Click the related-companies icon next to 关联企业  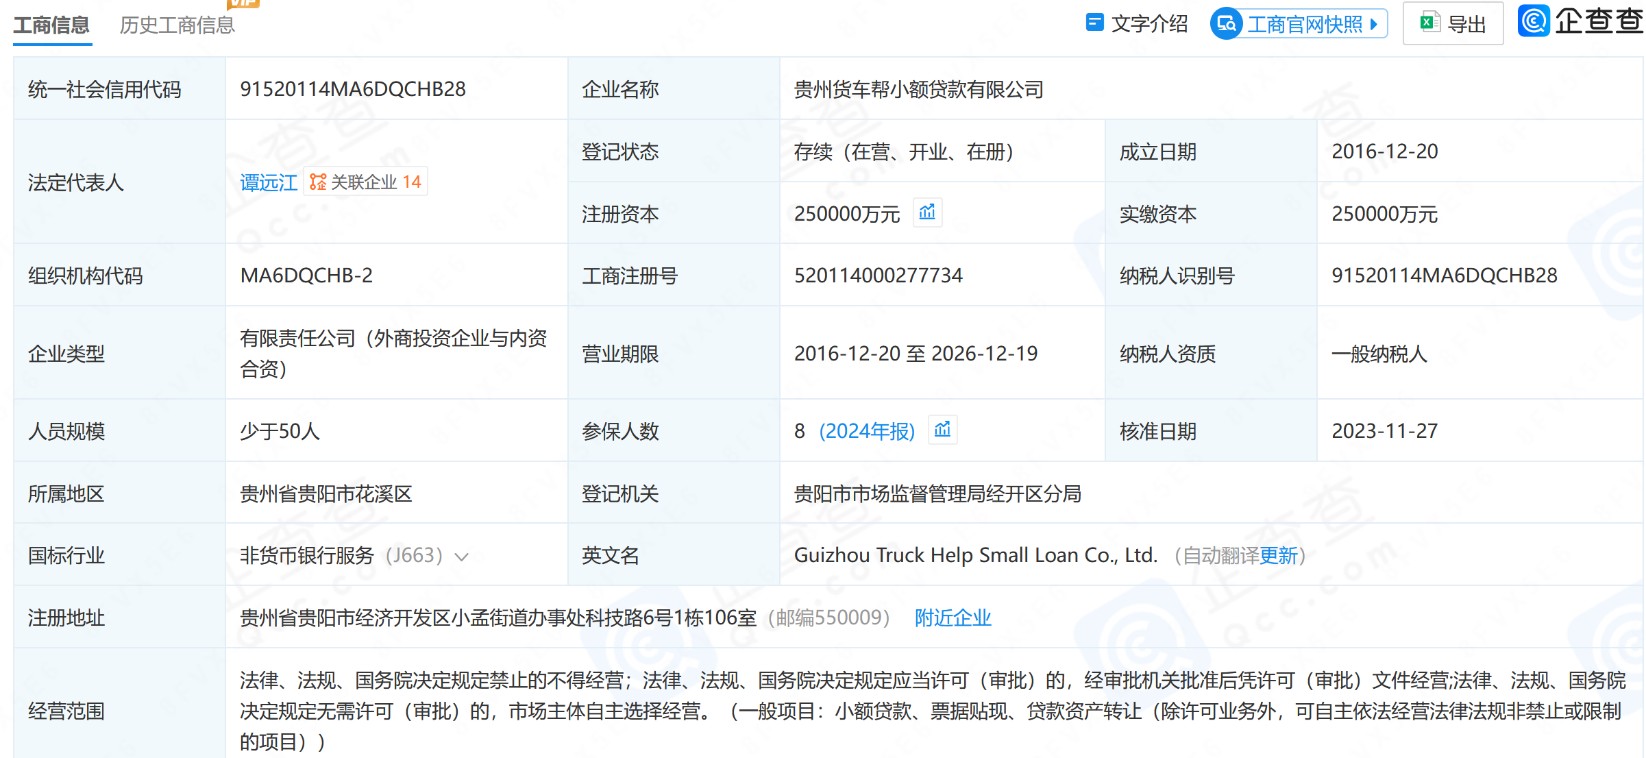[318, 182]
